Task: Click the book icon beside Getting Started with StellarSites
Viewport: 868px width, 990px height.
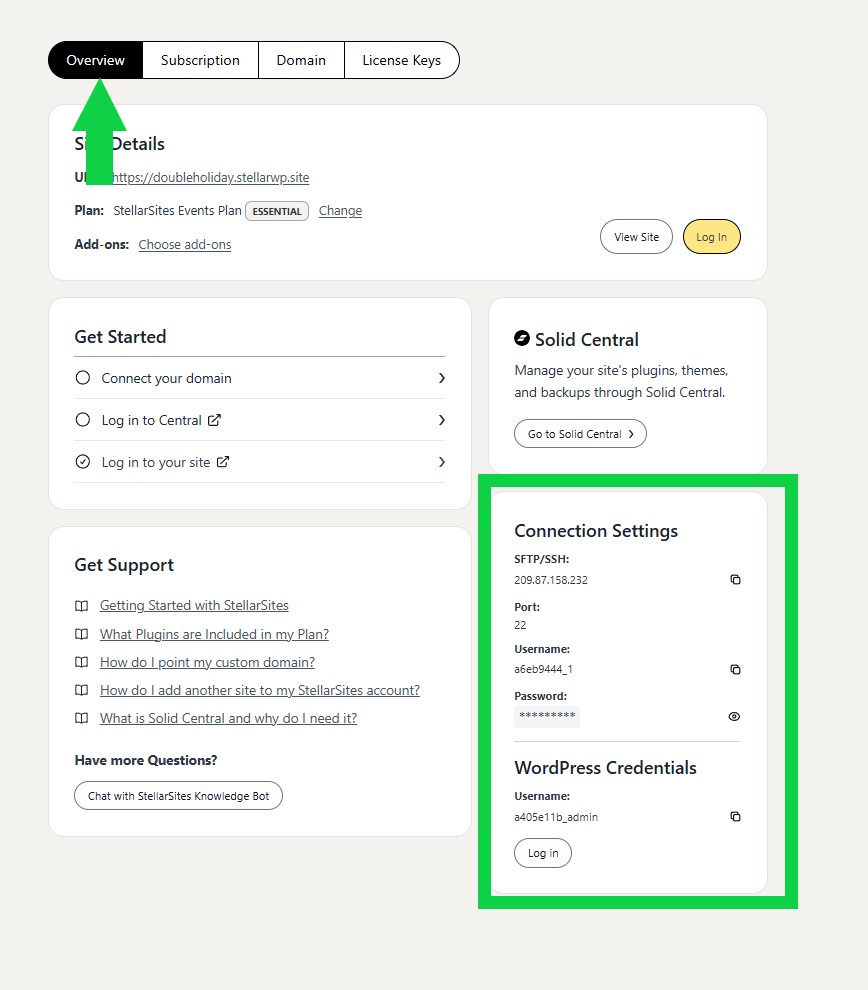Action: click(83, 605)
